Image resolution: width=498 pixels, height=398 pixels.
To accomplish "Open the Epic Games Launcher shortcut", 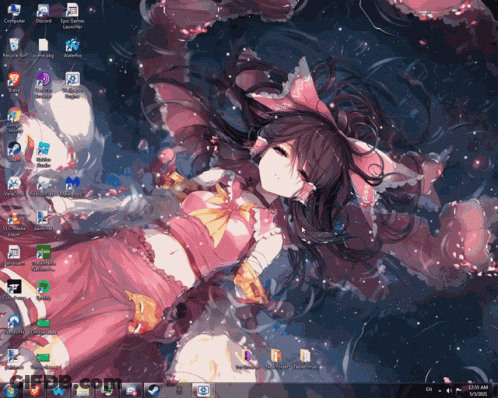I will click(x=72, y=16).
